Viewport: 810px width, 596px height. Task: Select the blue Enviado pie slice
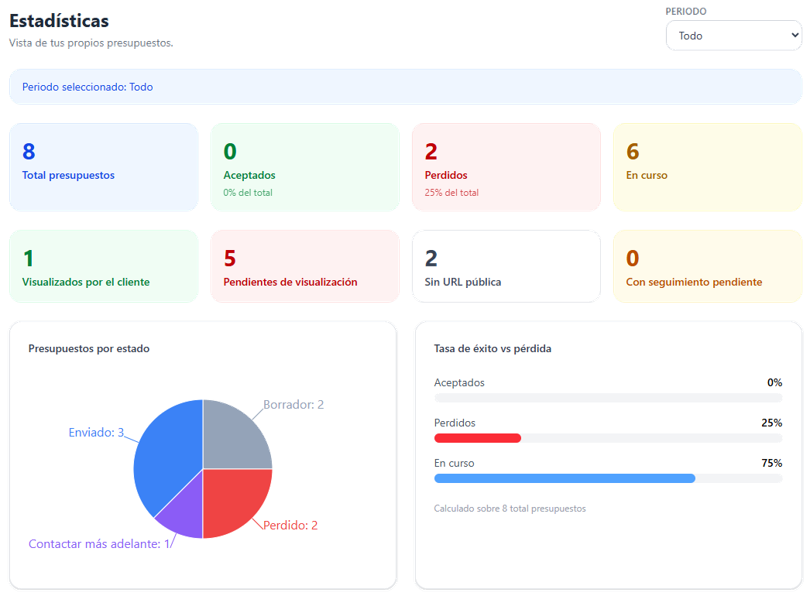[x=165, y=455]
